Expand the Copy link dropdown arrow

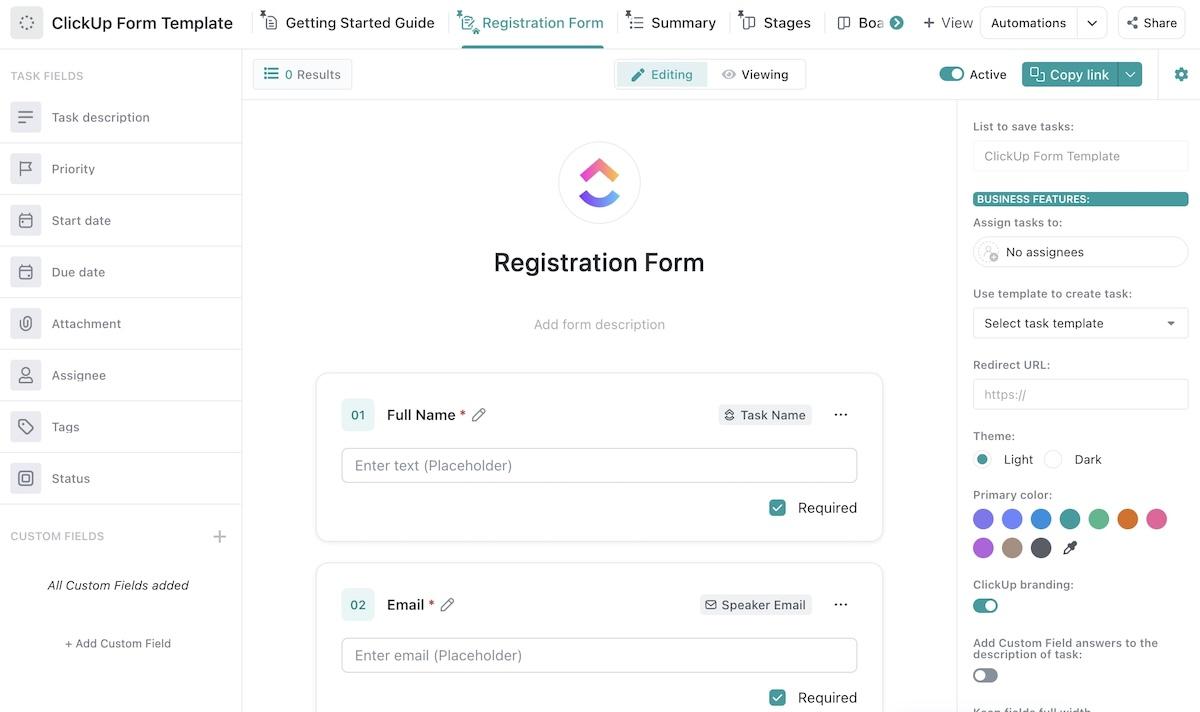[1130, 74]
